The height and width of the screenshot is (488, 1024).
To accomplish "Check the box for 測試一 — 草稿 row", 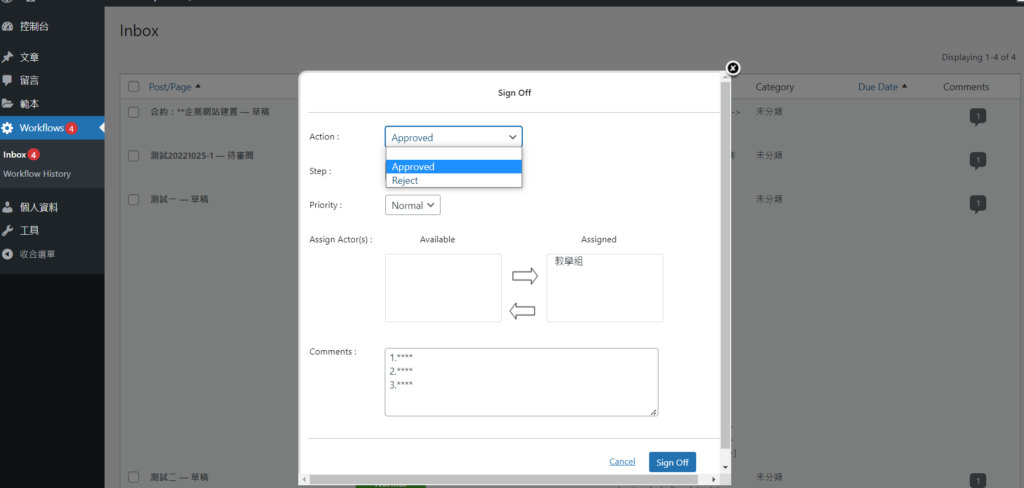I will [x=134, y=199].
